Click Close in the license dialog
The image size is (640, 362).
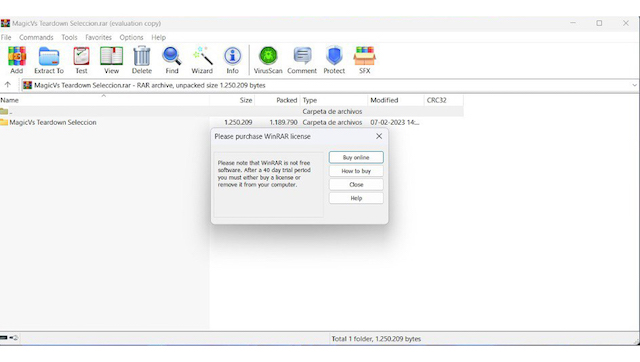356,184
